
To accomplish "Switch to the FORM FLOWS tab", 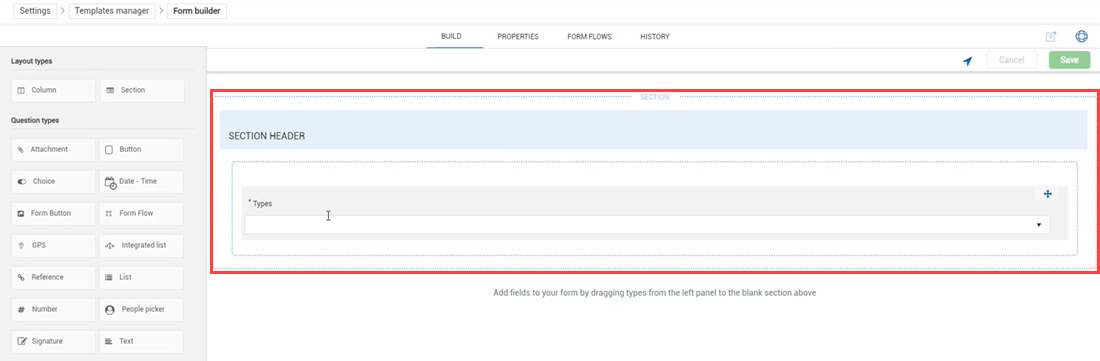I will (589, 36).
